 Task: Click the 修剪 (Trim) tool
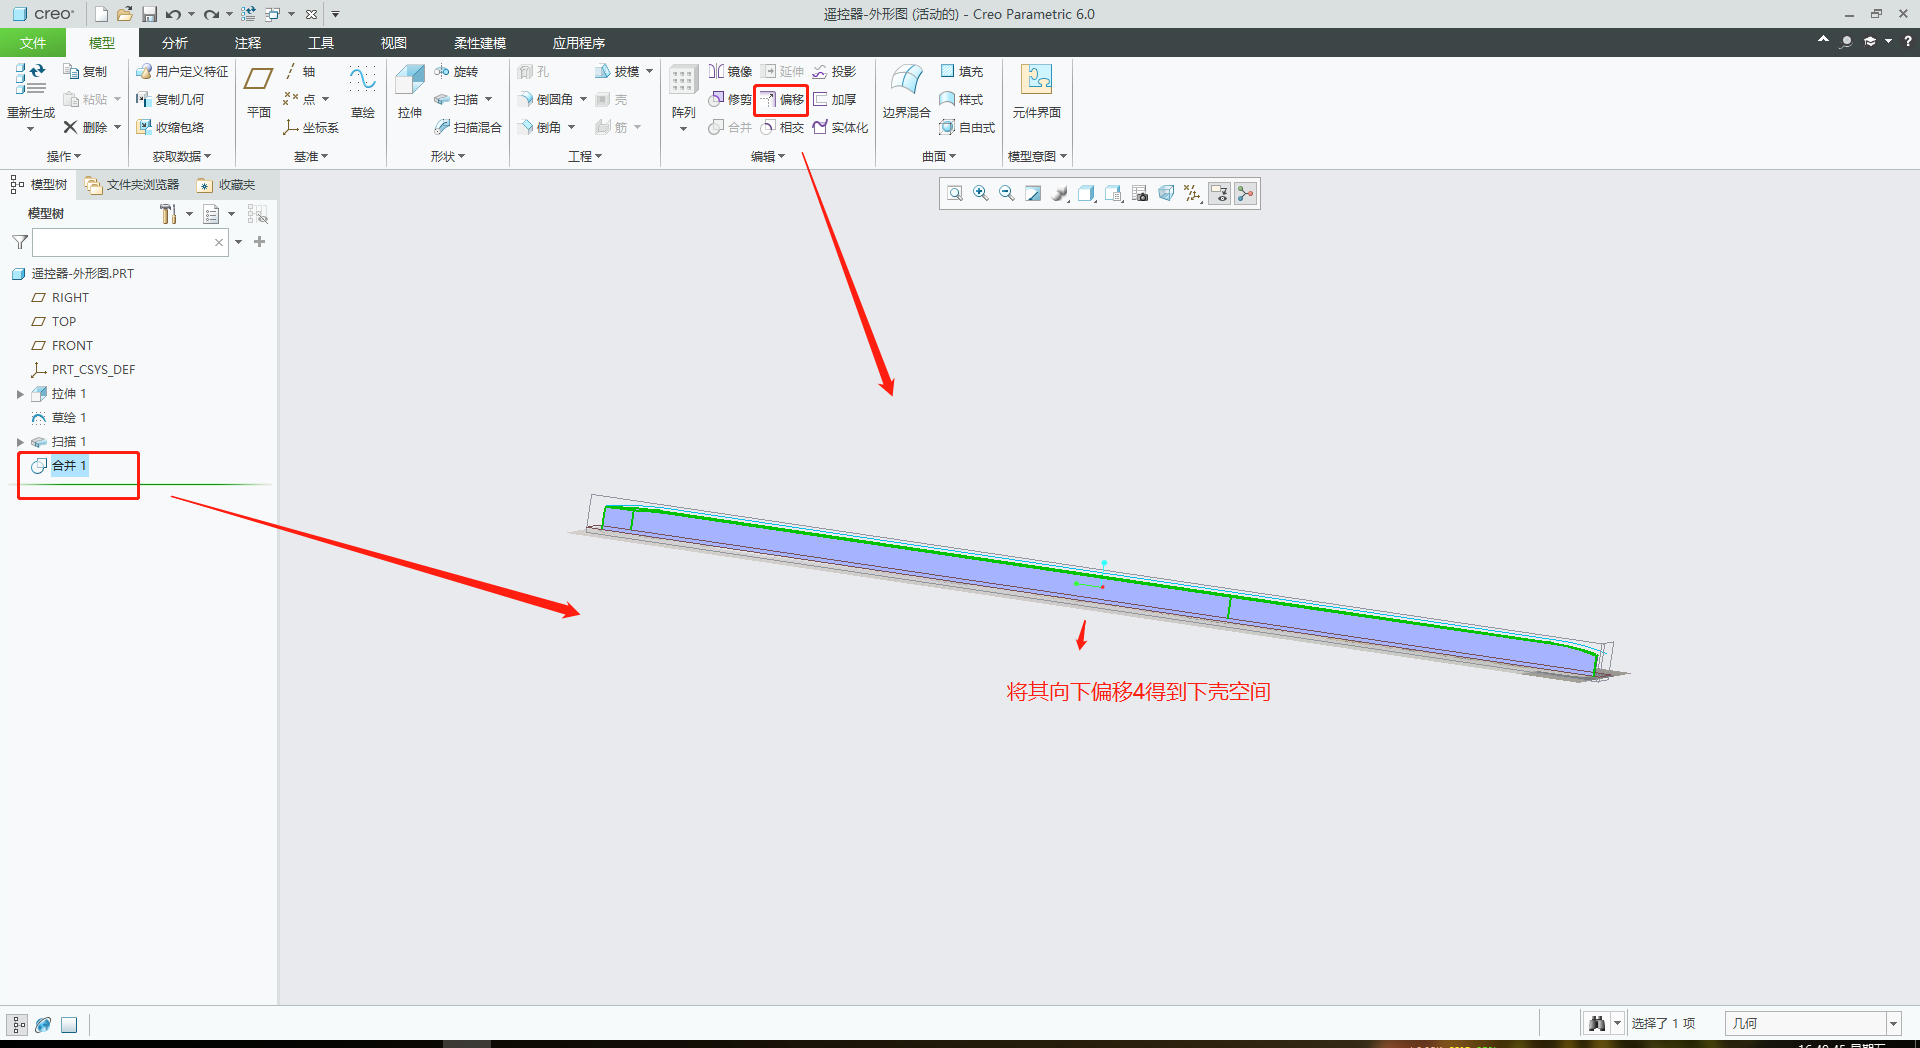tap(730, 99)
